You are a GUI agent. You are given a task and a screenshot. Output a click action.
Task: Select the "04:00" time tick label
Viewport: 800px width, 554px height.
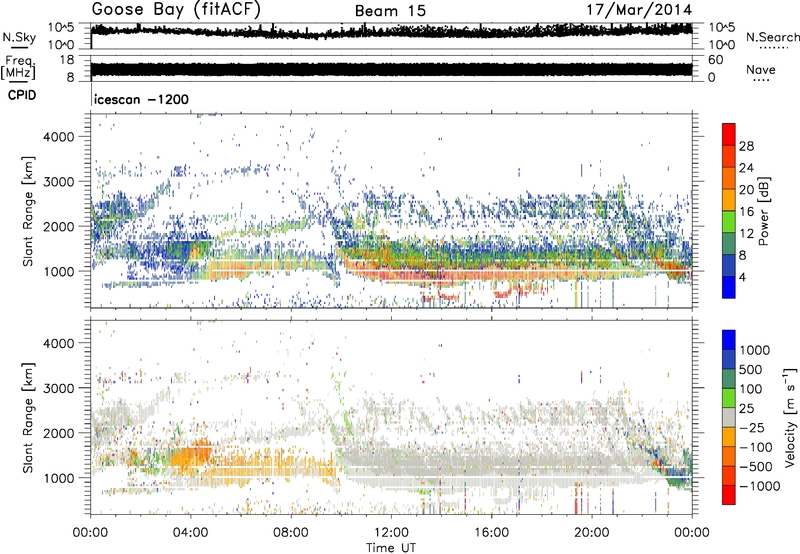(190, 533)
